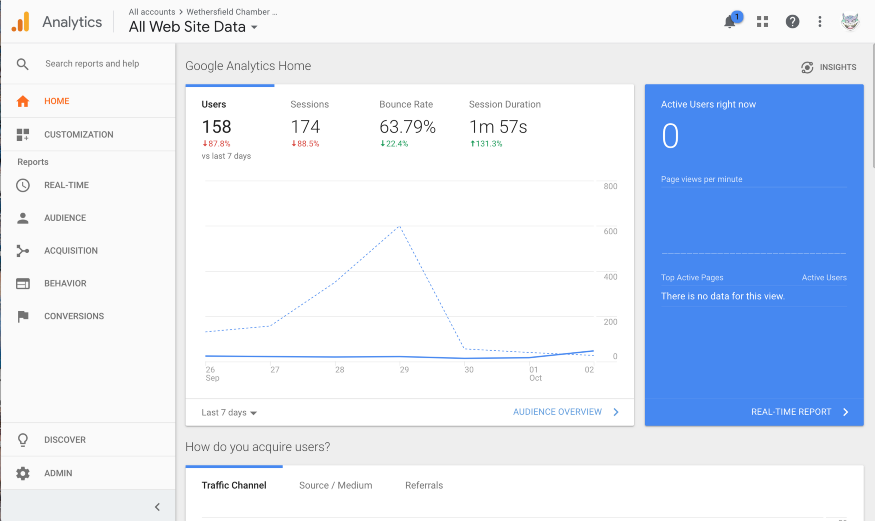Click the Audience Overview arrow chevron
The height and width of the screenshot is (521, 875).
tap(616, 412)
